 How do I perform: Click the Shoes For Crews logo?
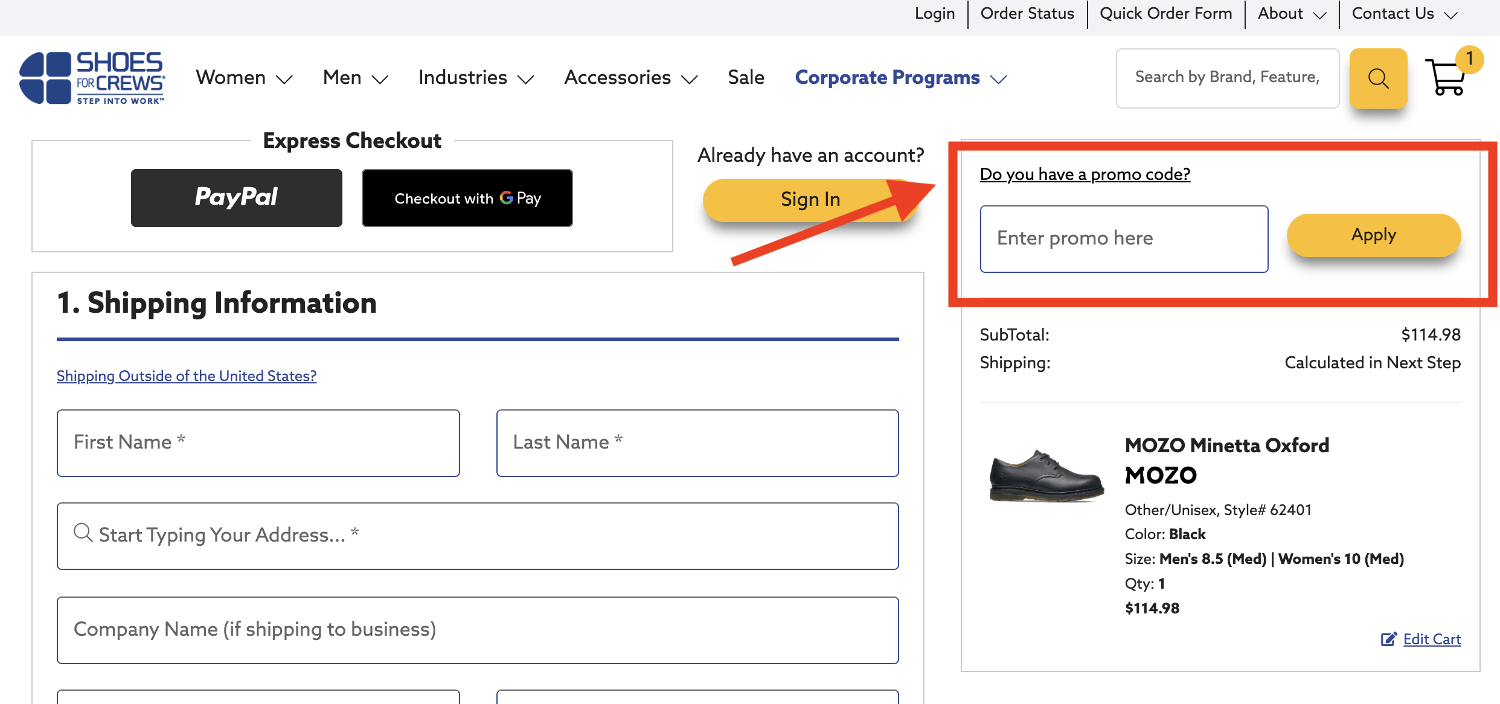92,78
